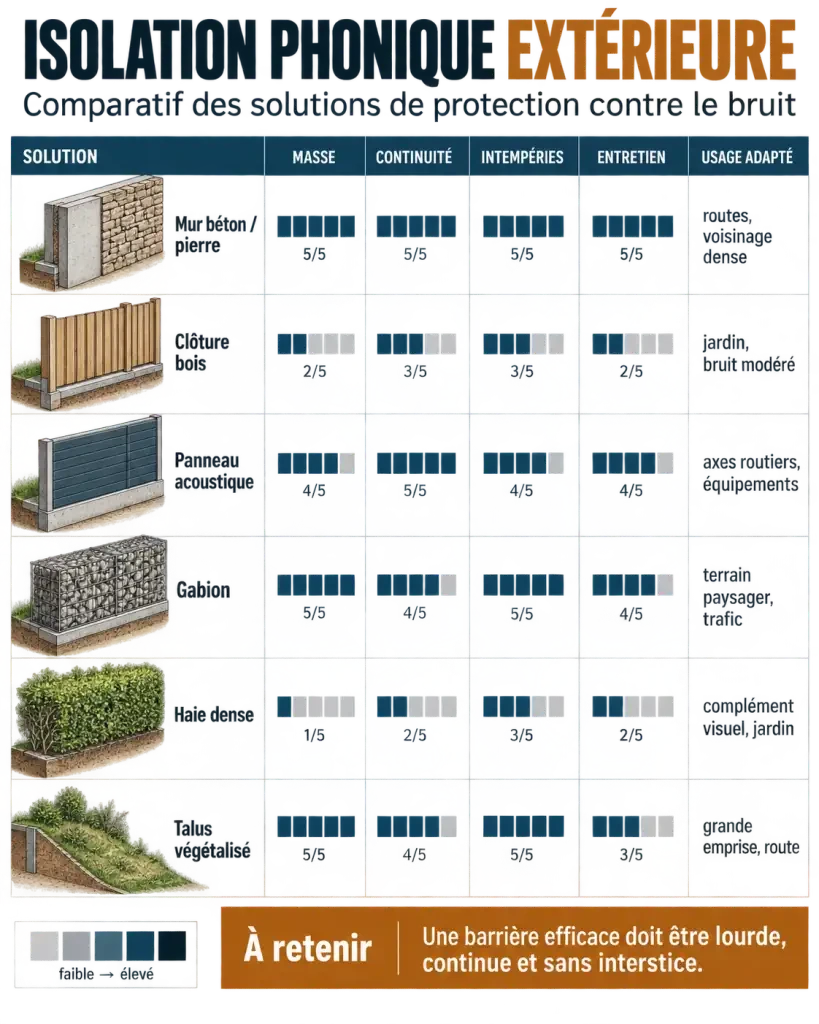Select the "complément visuel, jardin" usage text
The width and height of the screenshot is (819, 1024).
point(748,717)
